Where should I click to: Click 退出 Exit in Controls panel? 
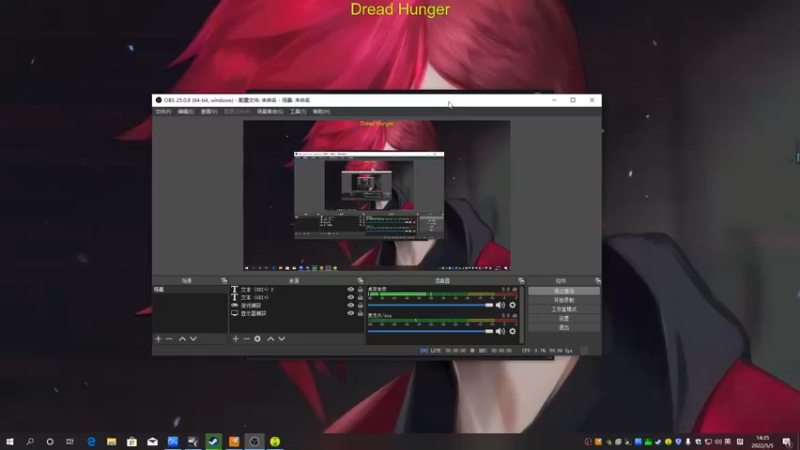click(x=564, y=328)
